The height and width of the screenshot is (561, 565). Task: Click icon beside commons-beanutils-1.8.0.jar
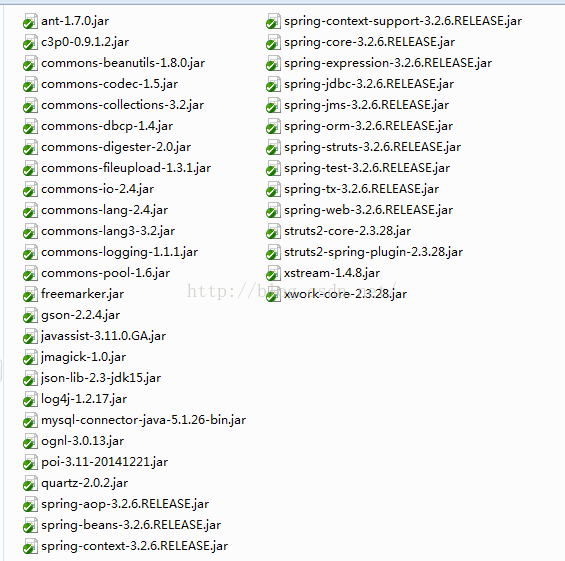30,63
